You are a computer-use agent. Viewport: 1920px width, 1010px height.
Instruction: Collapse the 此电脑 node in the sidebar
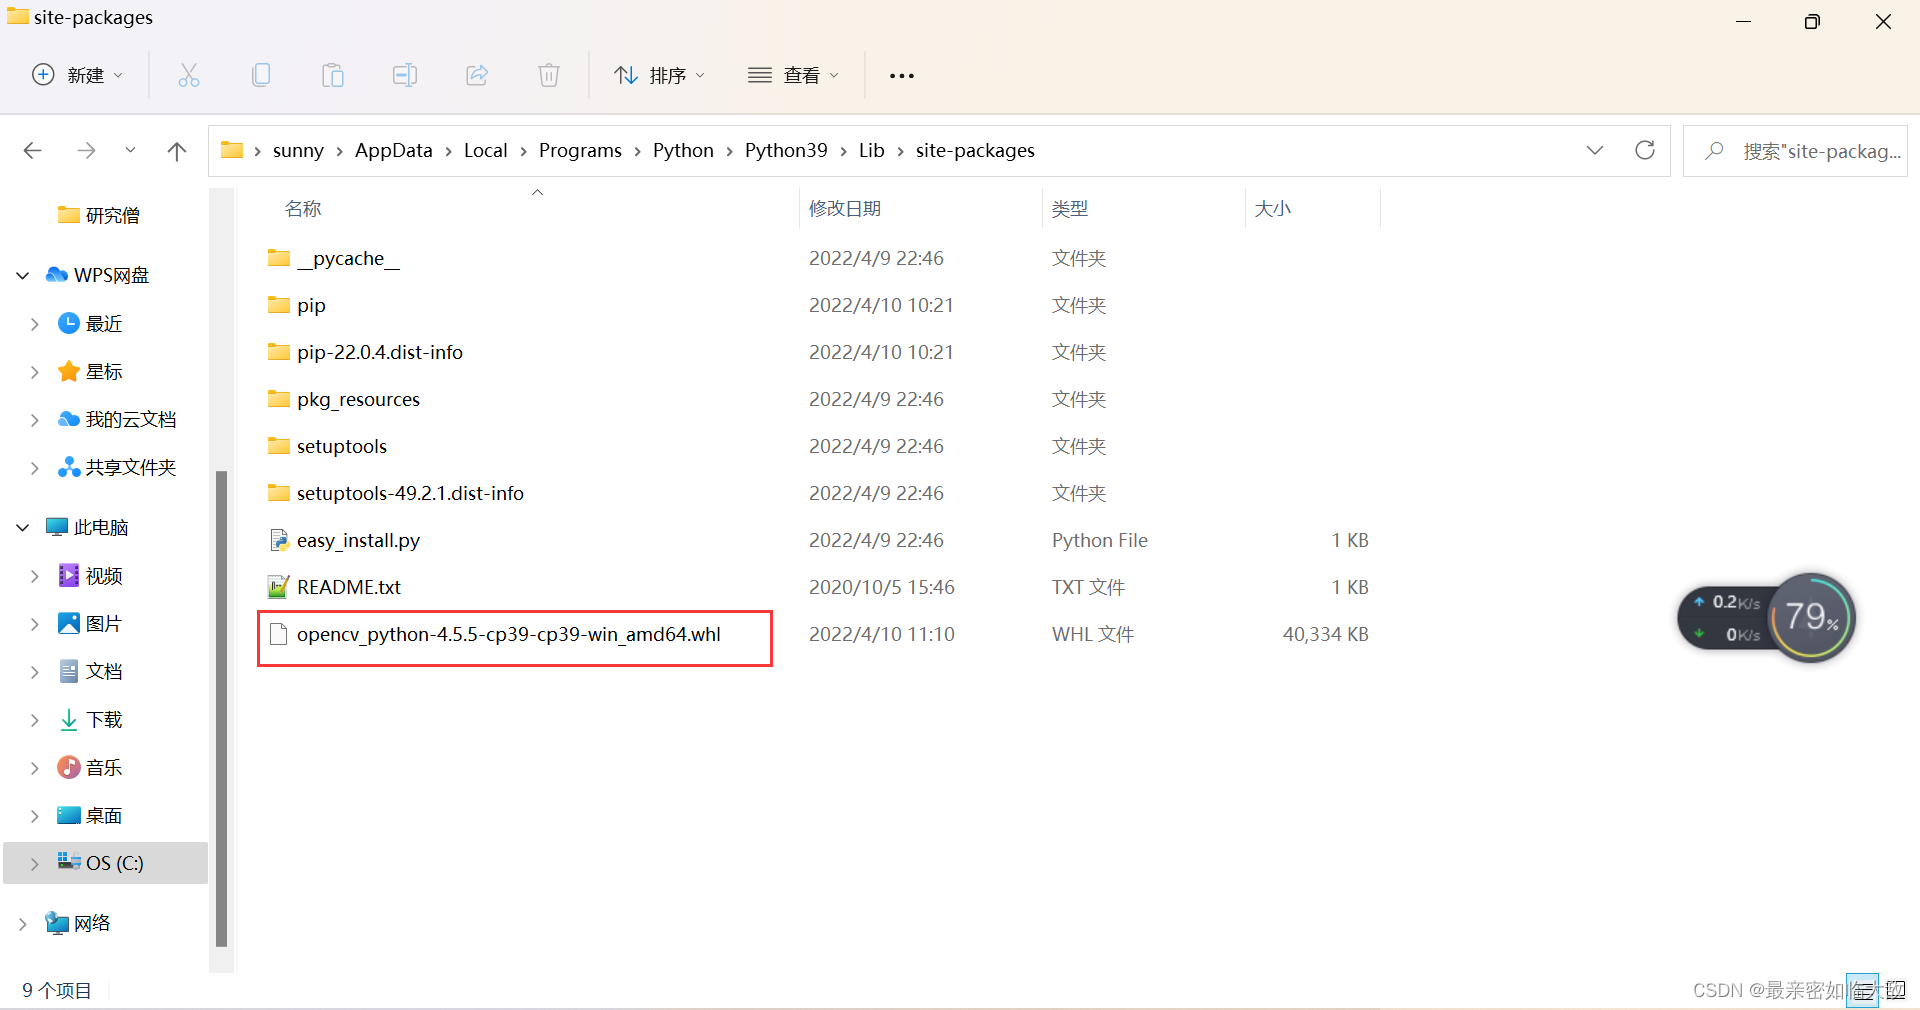(21, 527)
